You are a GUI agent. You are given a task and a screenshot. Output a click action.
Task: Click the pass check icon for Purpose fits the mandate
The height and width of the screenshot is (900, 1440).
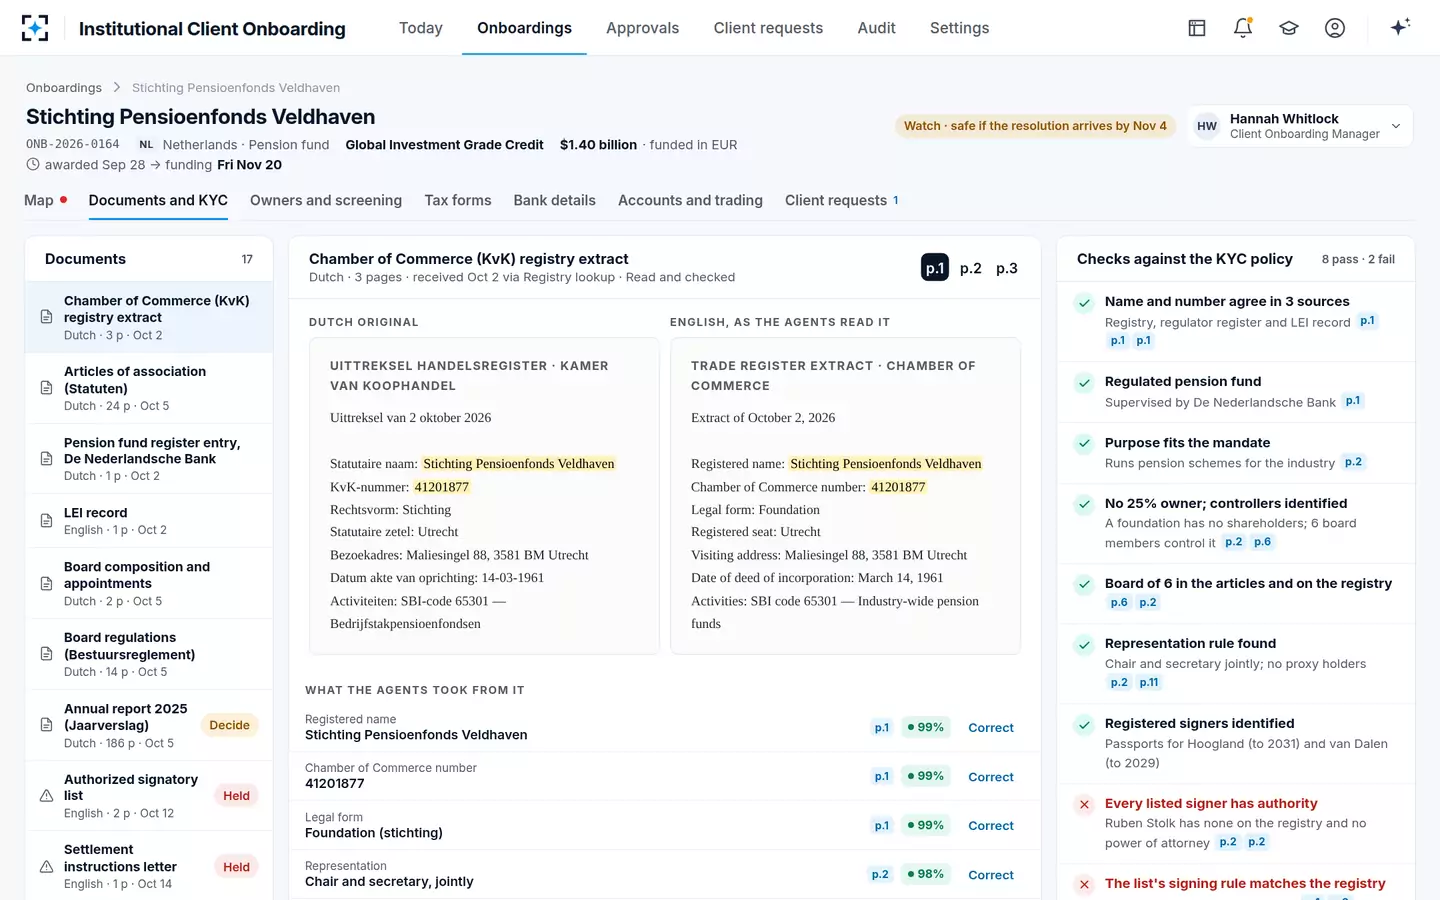click(1084, 444)
